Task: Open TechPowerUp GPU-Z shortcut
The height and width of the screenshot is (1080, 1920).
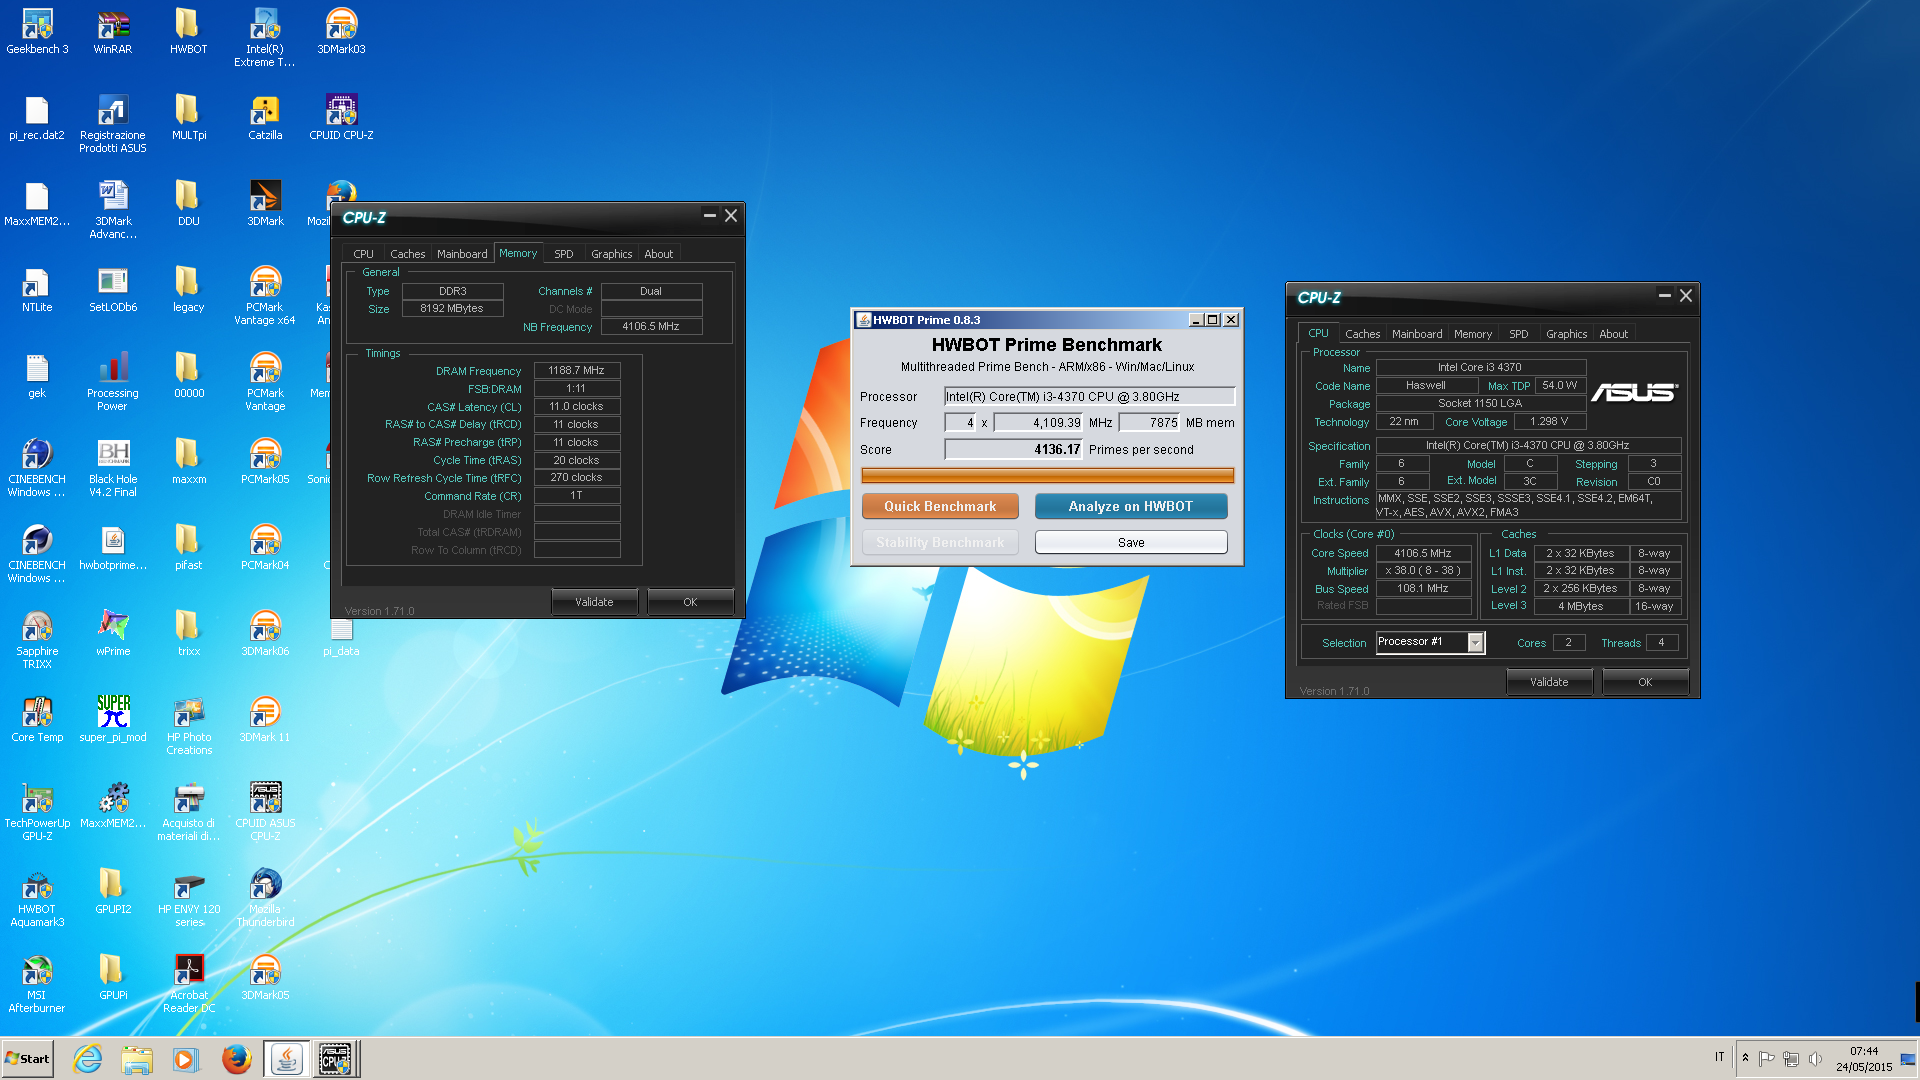Action: 37,812
